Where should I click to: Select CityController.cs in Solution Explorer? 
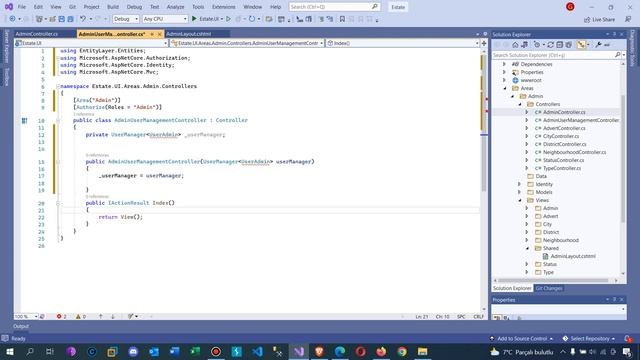[561, 136]
